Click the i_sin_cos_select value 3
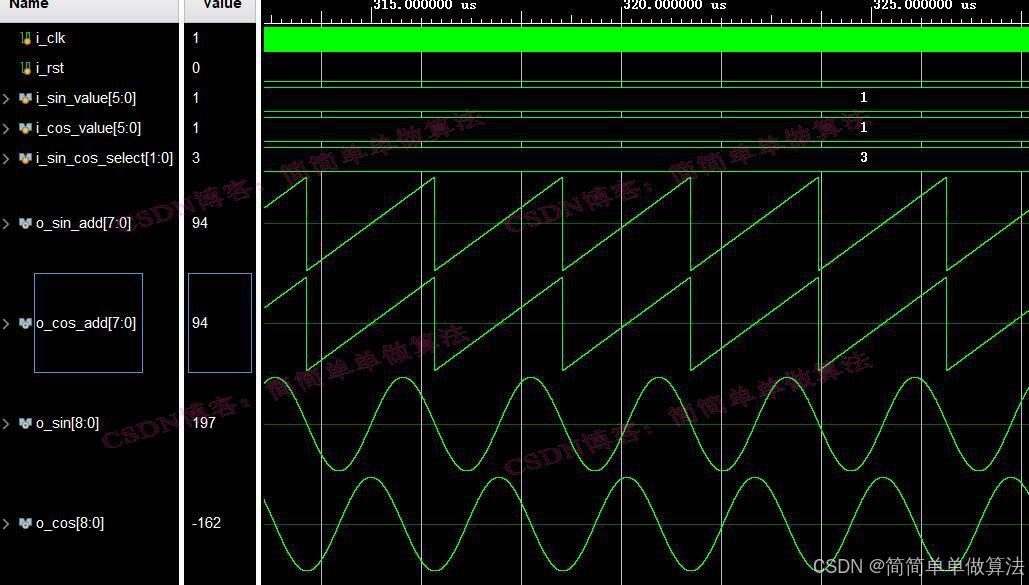Viewport: 1029px width, 585px height. pos(196,158)
